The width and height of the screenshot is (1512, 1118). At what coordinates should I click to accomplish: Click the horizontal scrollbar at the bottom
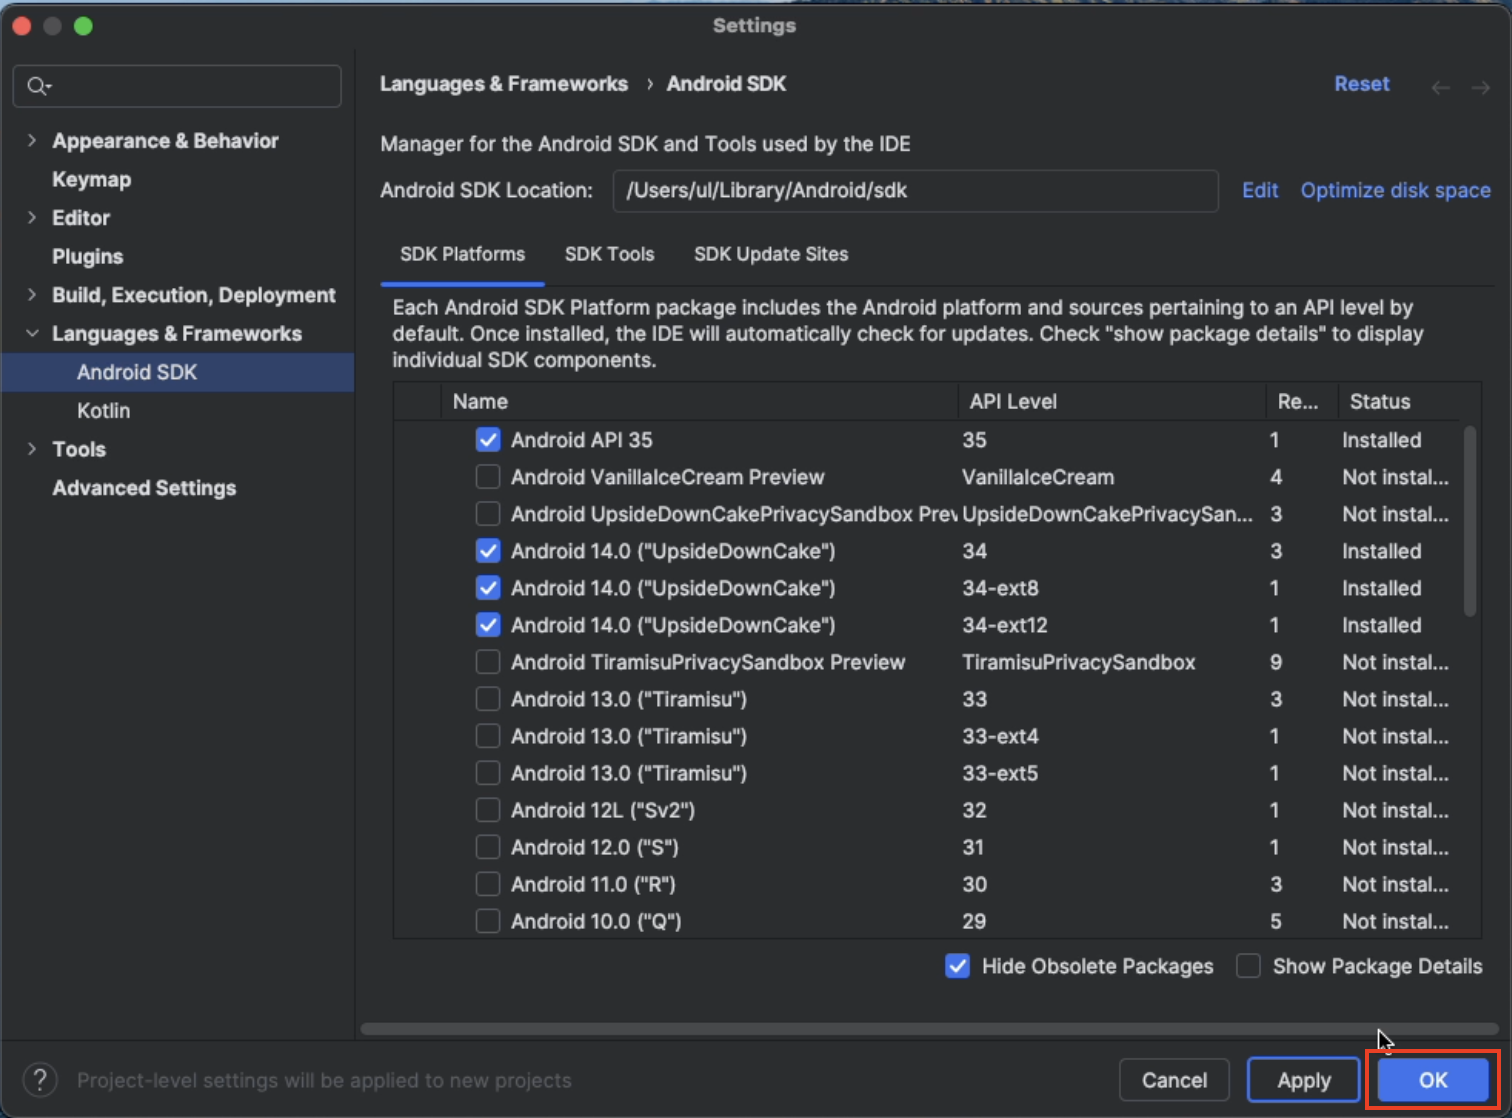(929, 1028)
